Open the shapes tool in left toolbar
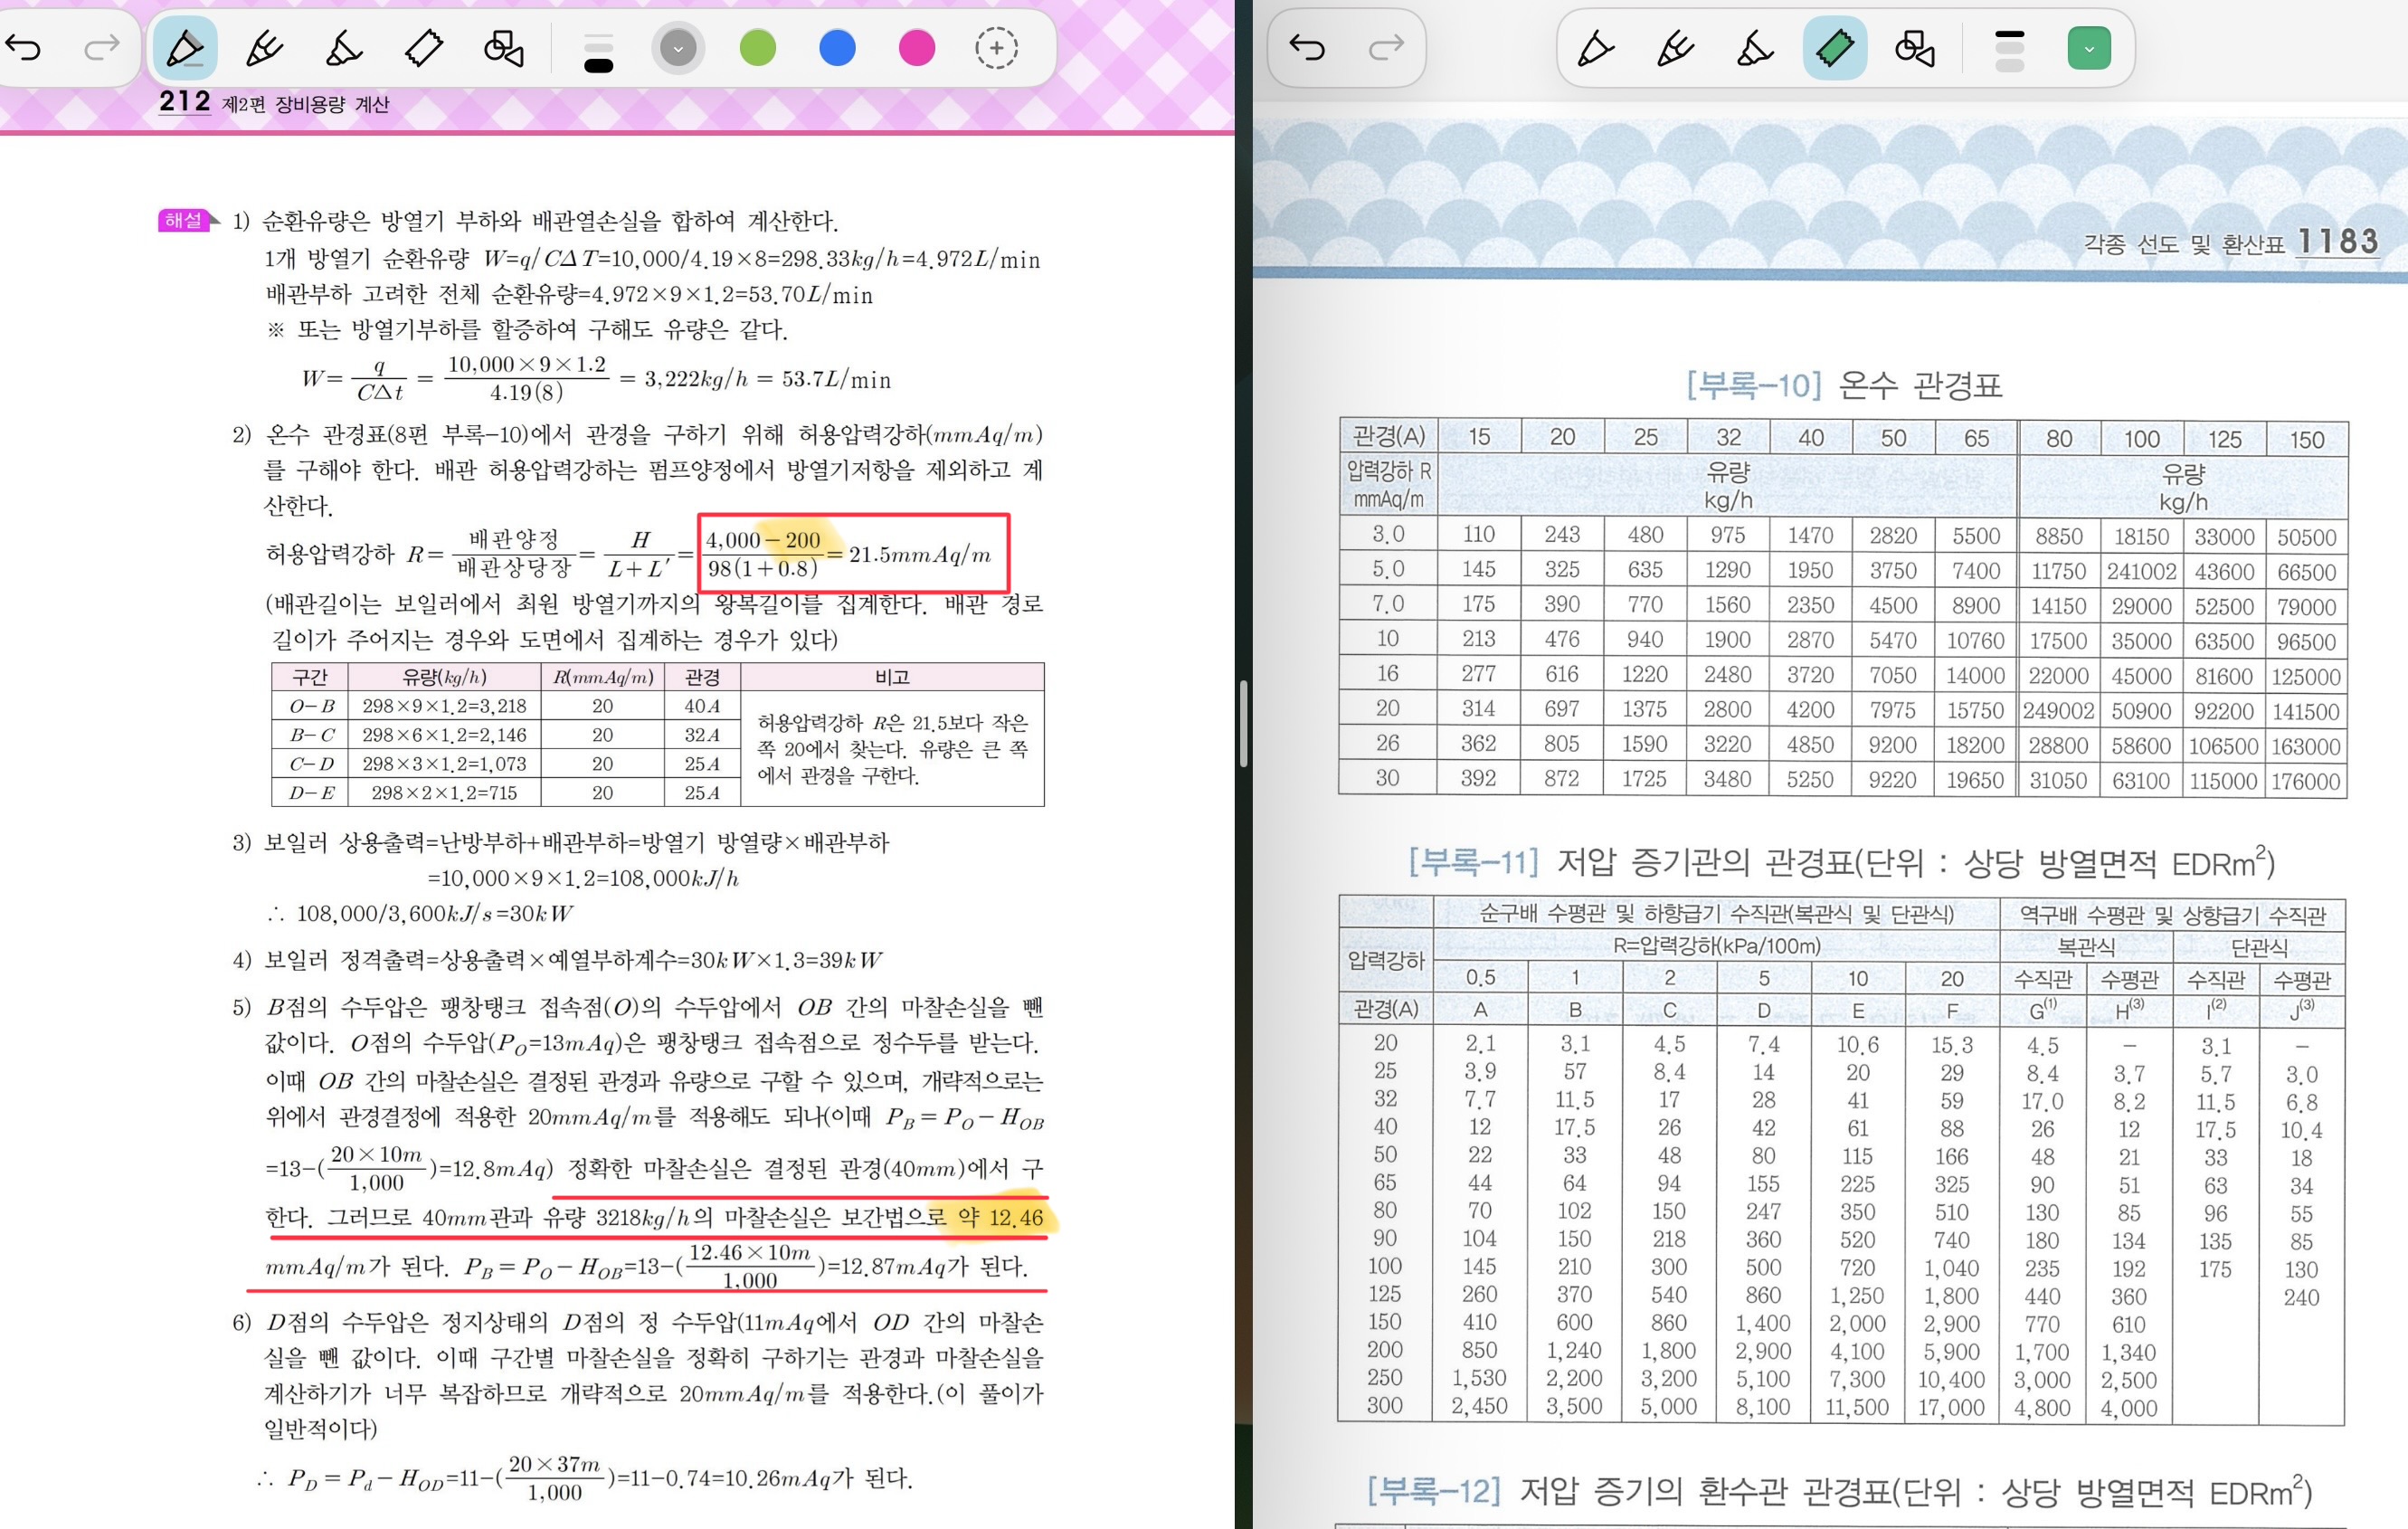Viewport: 2408px width, 1529px height. click(503, 48)
